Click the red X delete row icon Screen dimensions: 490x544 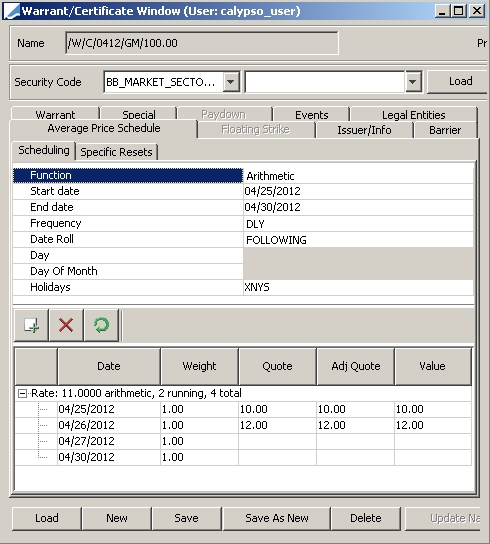(66, 325)
